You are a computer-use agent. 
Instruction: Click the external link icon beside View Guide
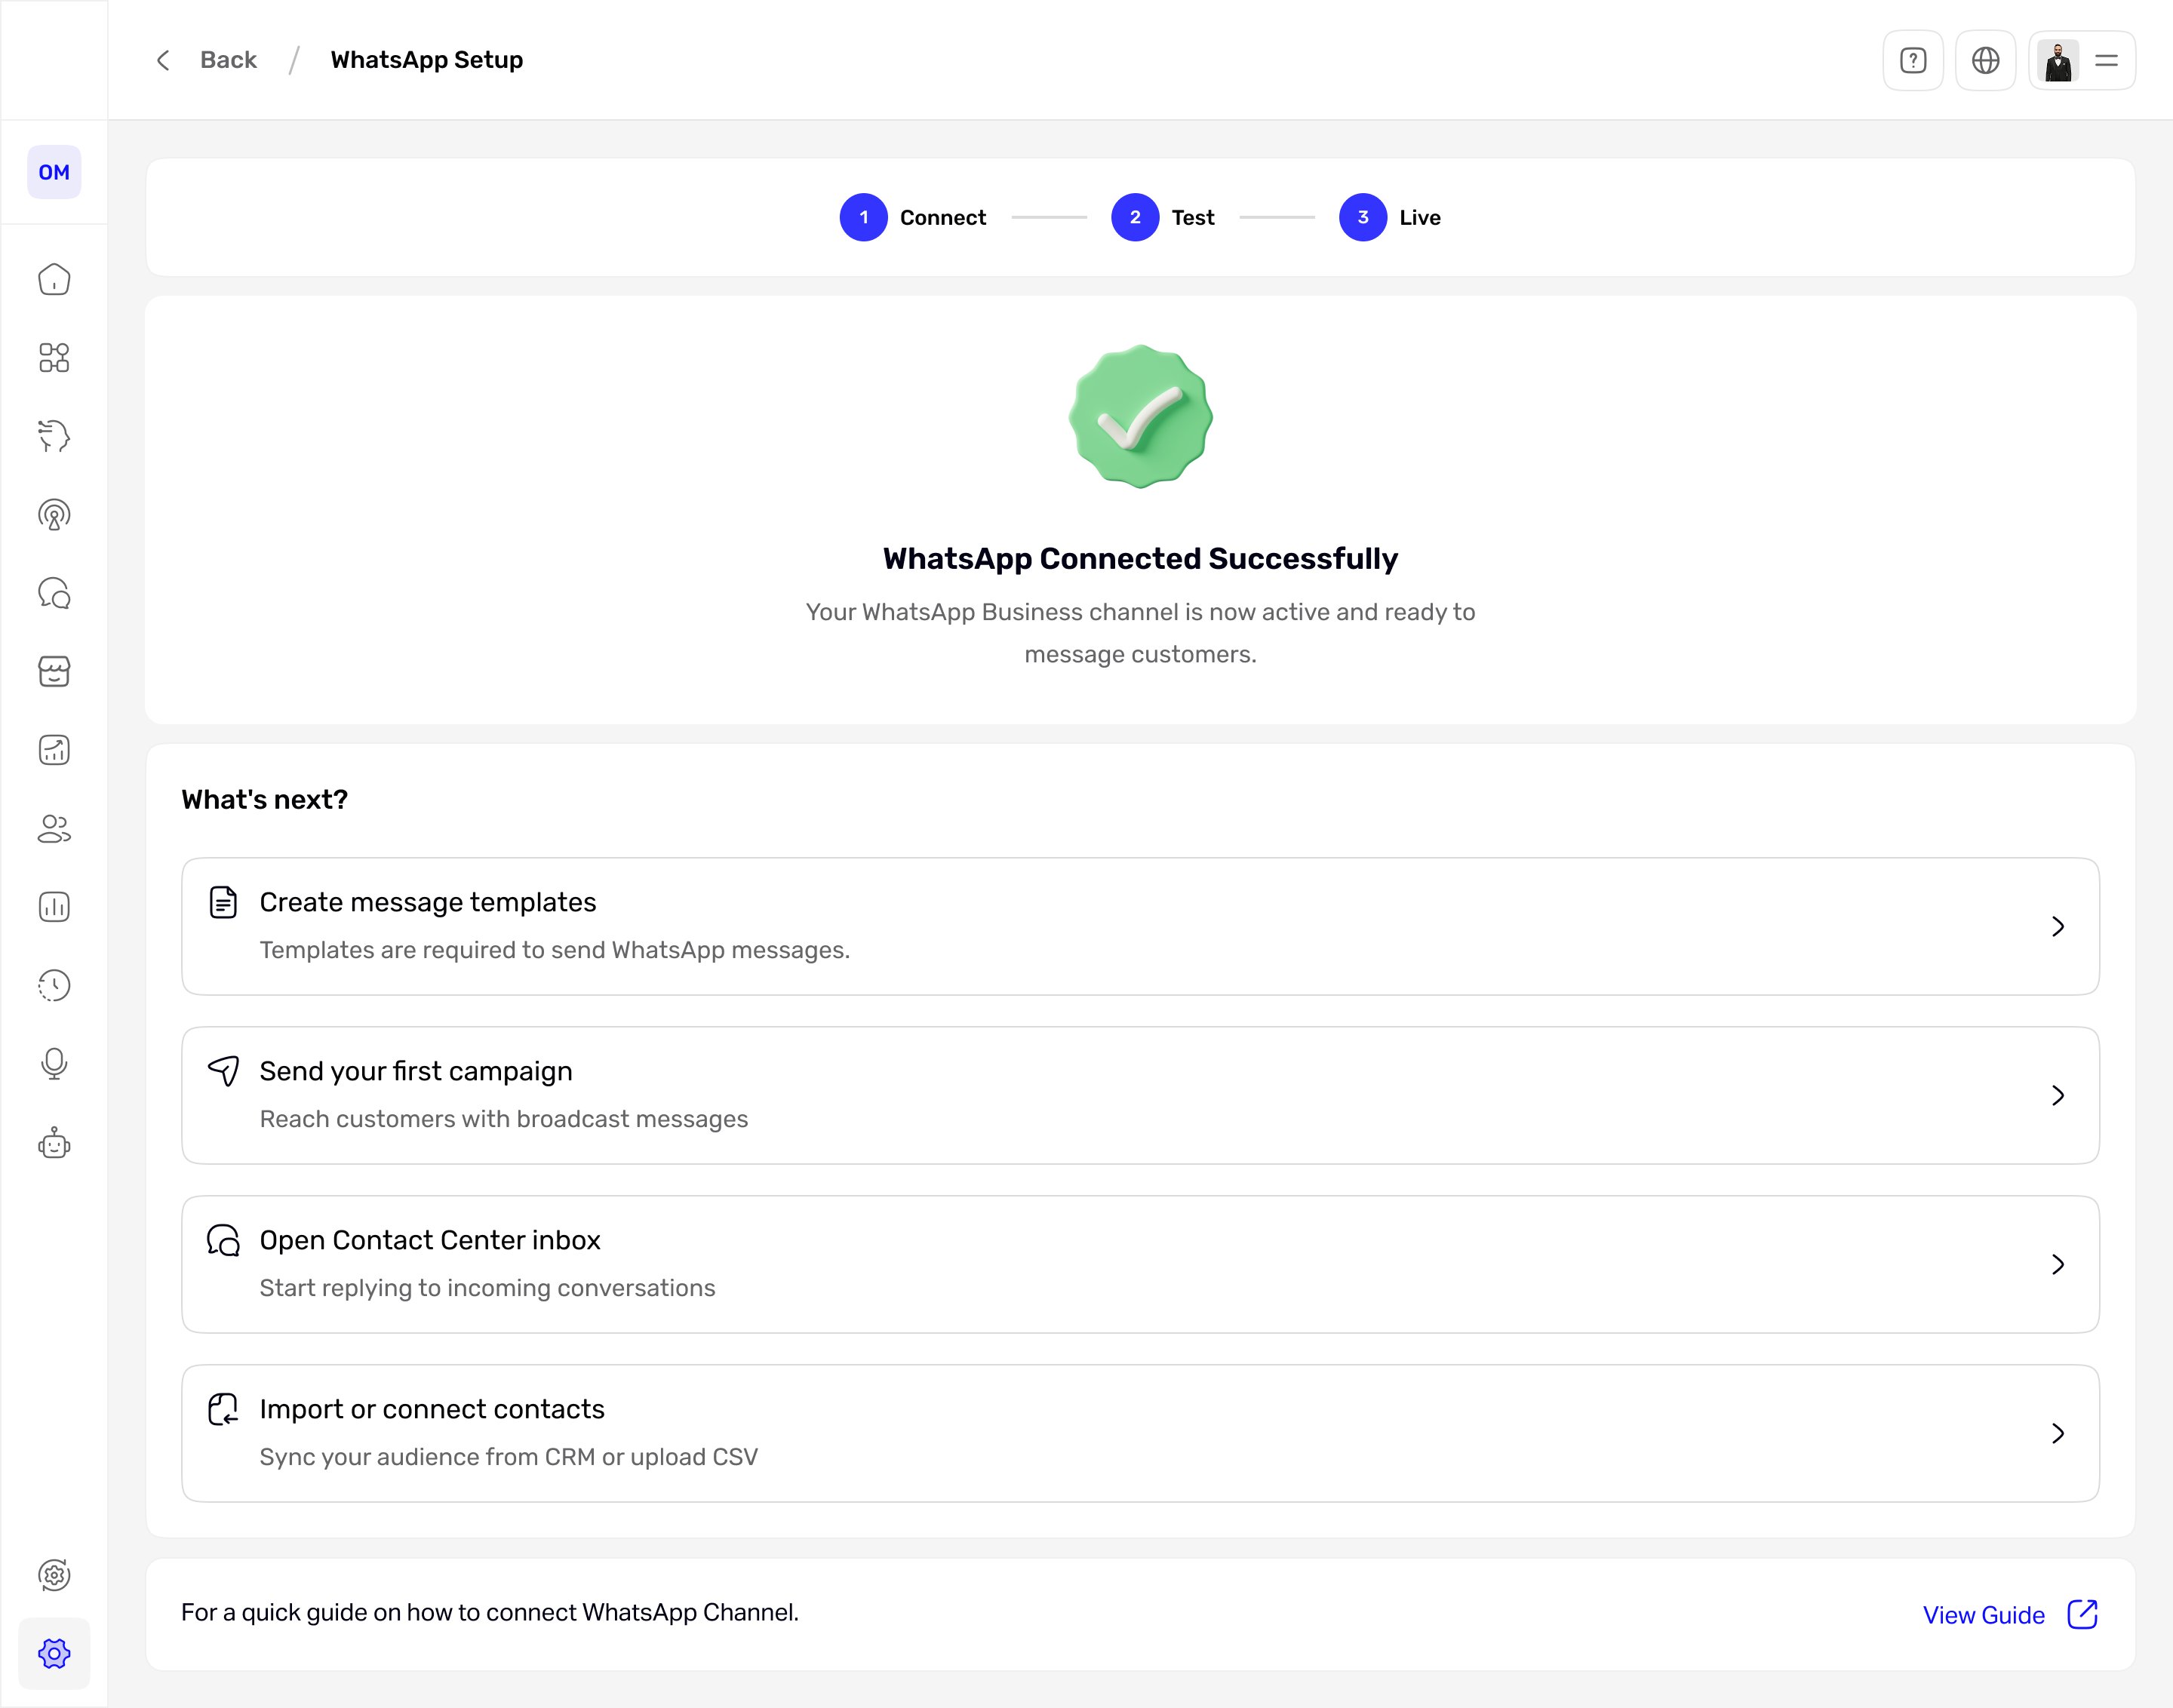tap(2082, 1614)
